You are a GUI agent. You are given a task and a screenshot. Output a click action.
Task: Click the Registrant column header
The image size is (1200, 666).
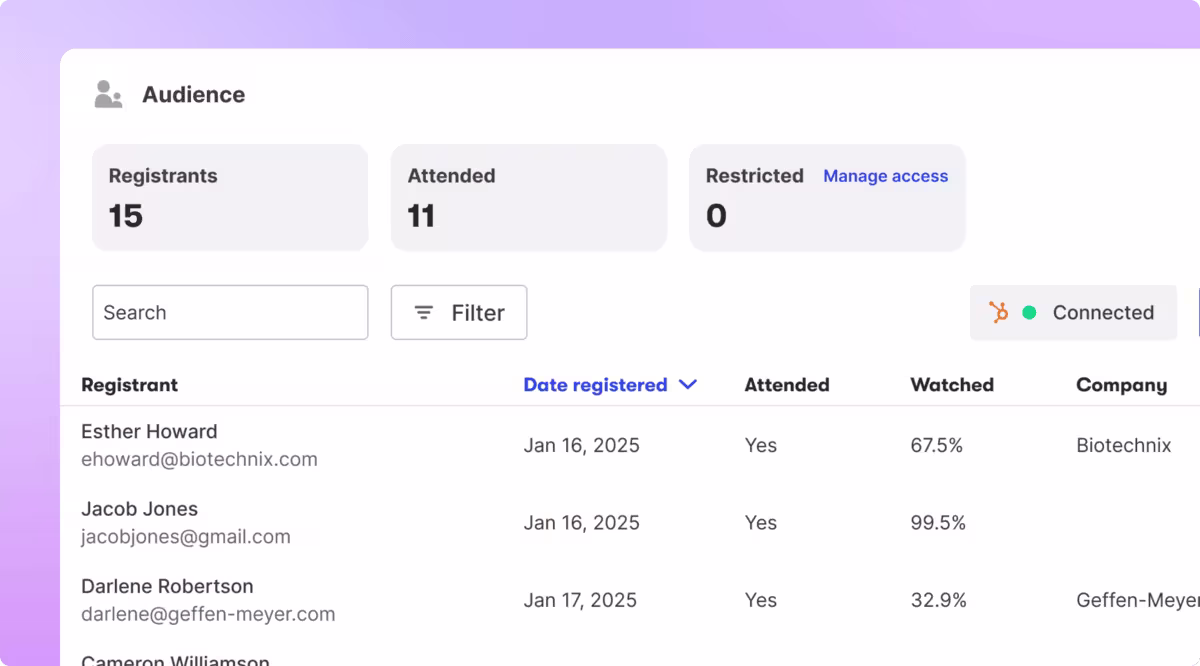130,385
